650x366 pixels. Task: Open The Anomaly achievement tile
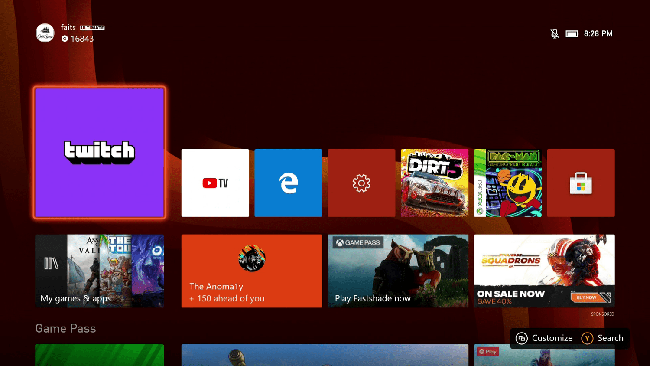pos(252,271)
